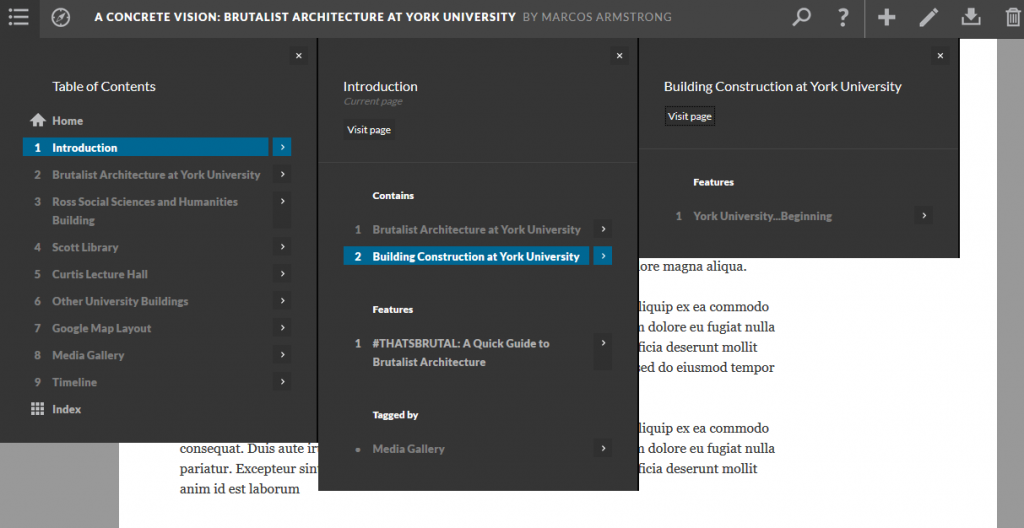Expand arrow beside Brutalist Architecture in Table of Contents
Screen dimensions: 1024x528
pyautogui.click(x=282, y=174)
